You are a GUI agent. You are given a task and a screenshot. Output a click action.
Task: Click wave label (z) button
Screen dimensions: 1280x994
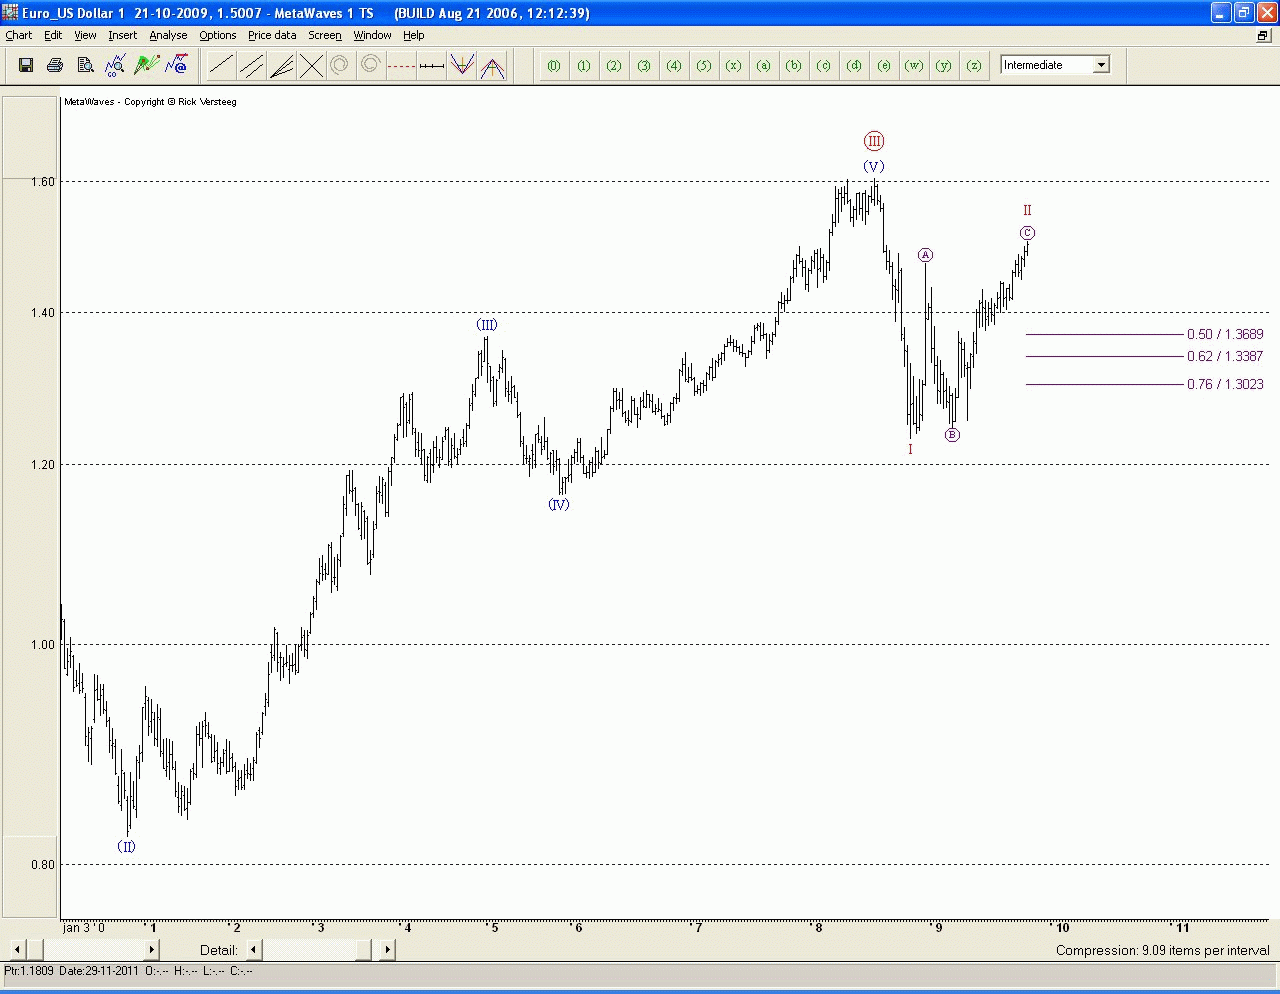pyautogui.click(x=974, y=66)
